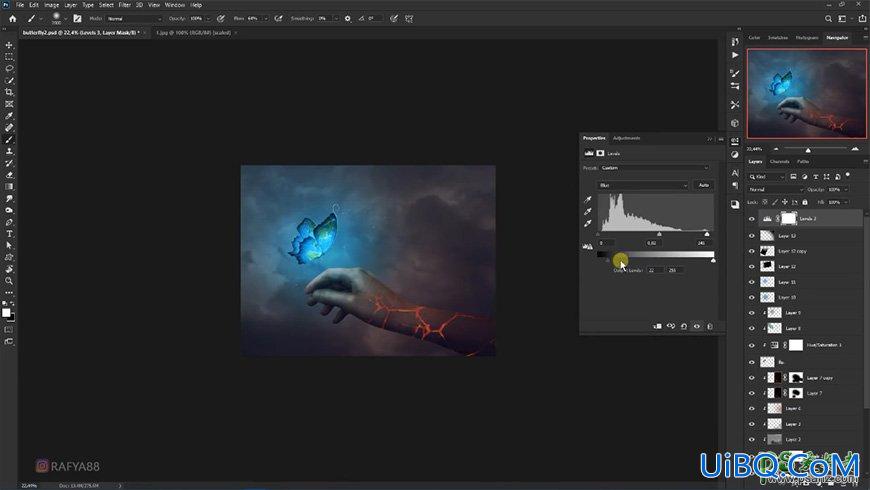The width and height of the screenshot is (870, 490).
Task: Click the foreground color swatch
Action: [6, 313]
